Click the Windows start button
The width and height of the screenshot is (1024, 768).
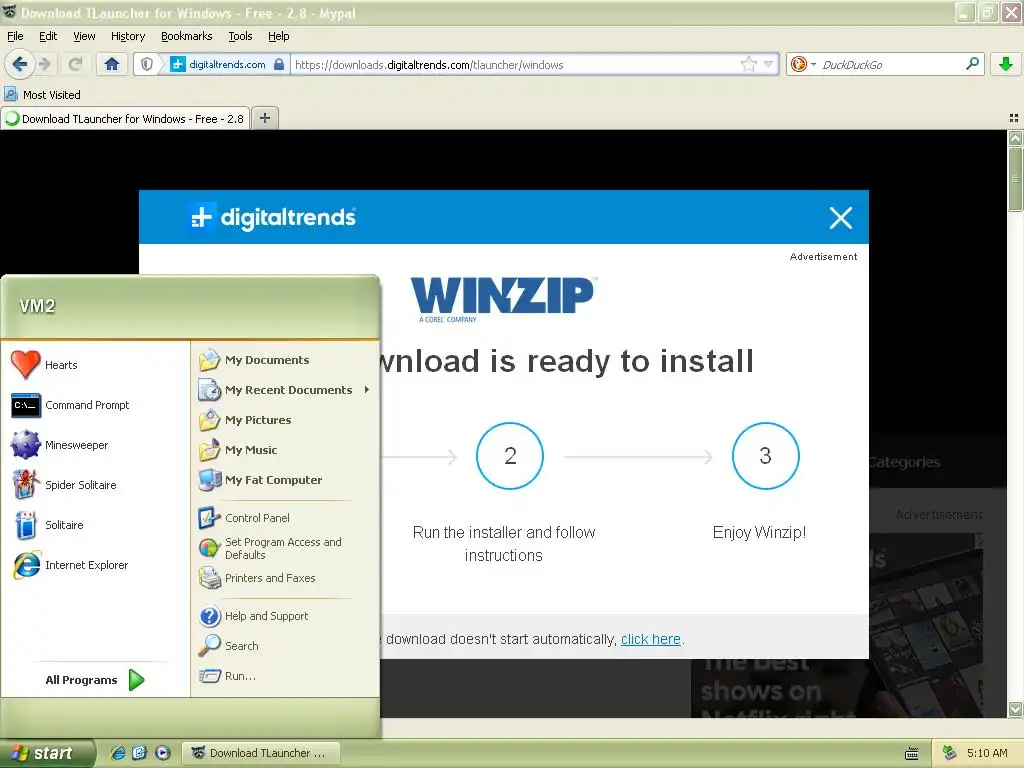pos(46,753)
